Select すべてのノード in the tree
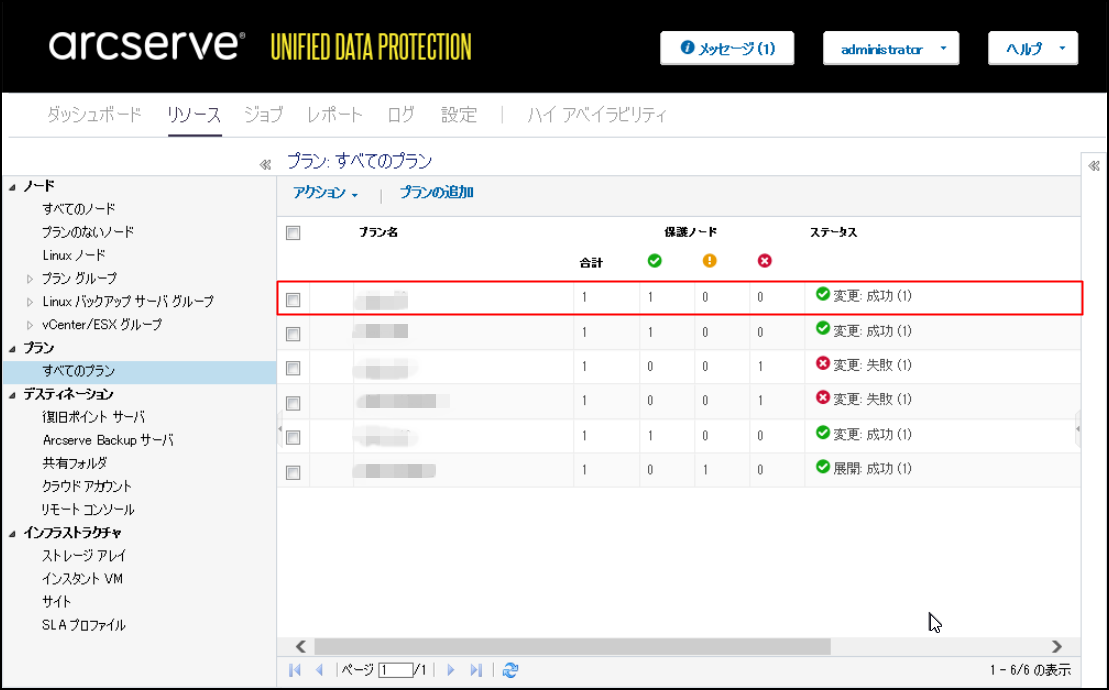 click(x=79, y=209)
